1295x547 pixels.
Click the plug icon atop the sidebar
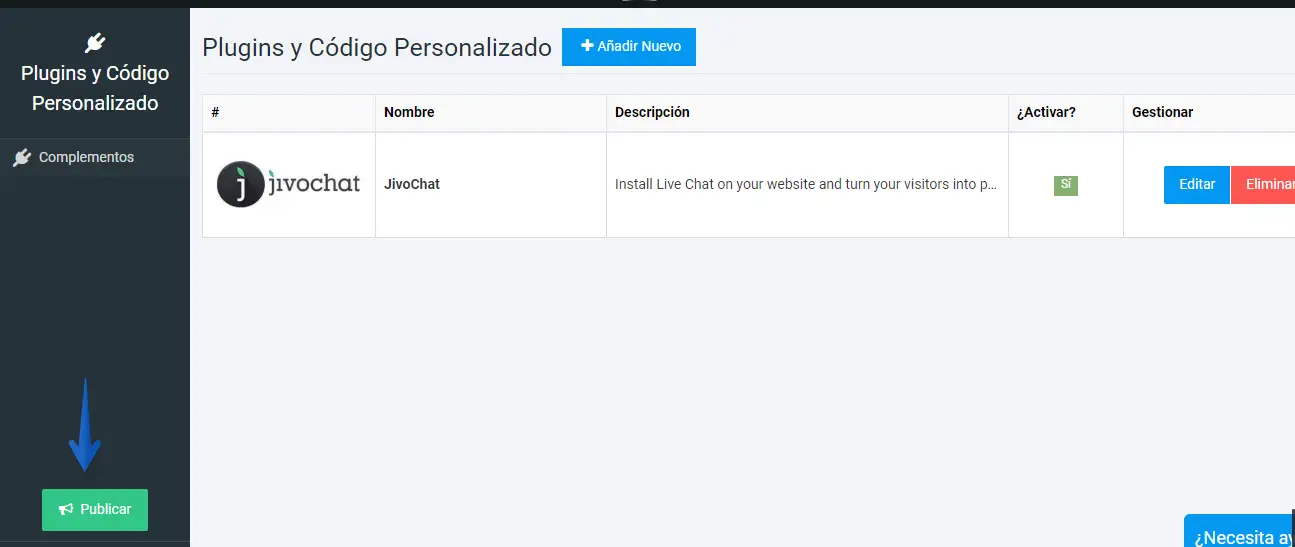coord(95,42)
